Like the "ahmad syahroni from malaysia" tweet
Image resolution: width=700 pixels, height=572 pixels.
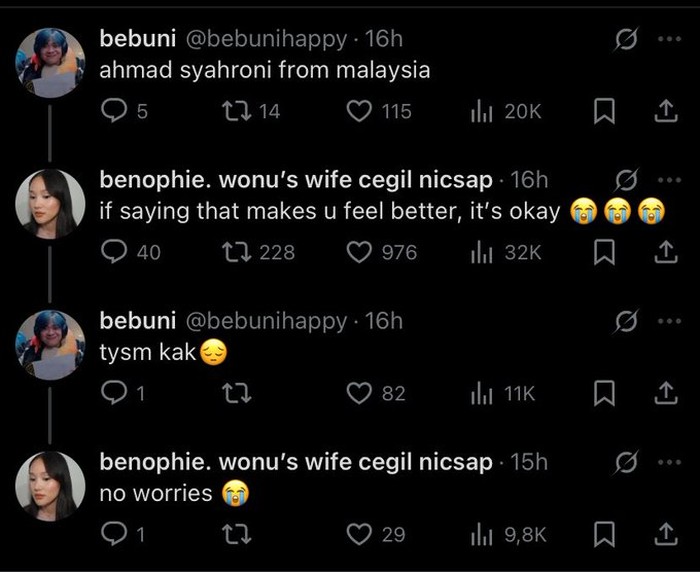point(359,111)
